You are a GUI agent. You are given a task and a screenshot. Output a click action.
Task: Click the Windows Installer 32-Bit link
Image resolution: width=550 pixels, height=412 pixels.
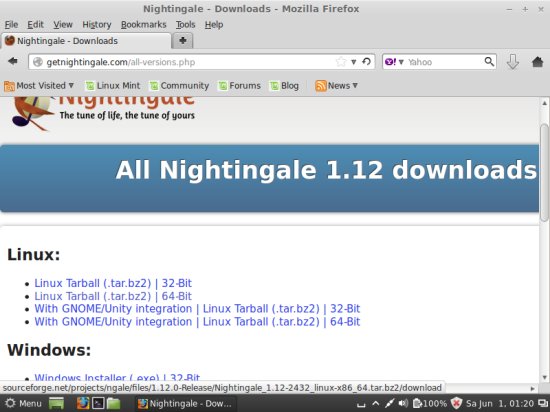click(117, 378)
